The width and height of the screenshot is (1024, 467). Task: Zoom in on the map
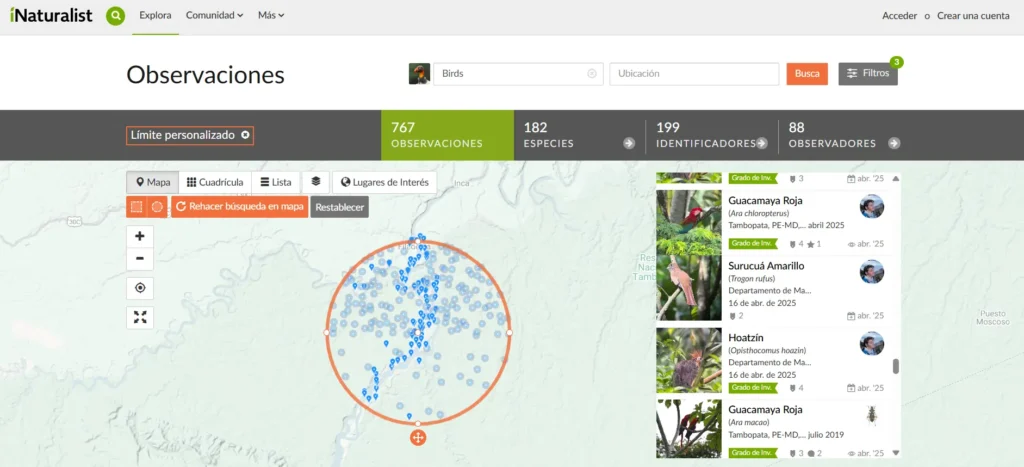click(x=139, y=237)
